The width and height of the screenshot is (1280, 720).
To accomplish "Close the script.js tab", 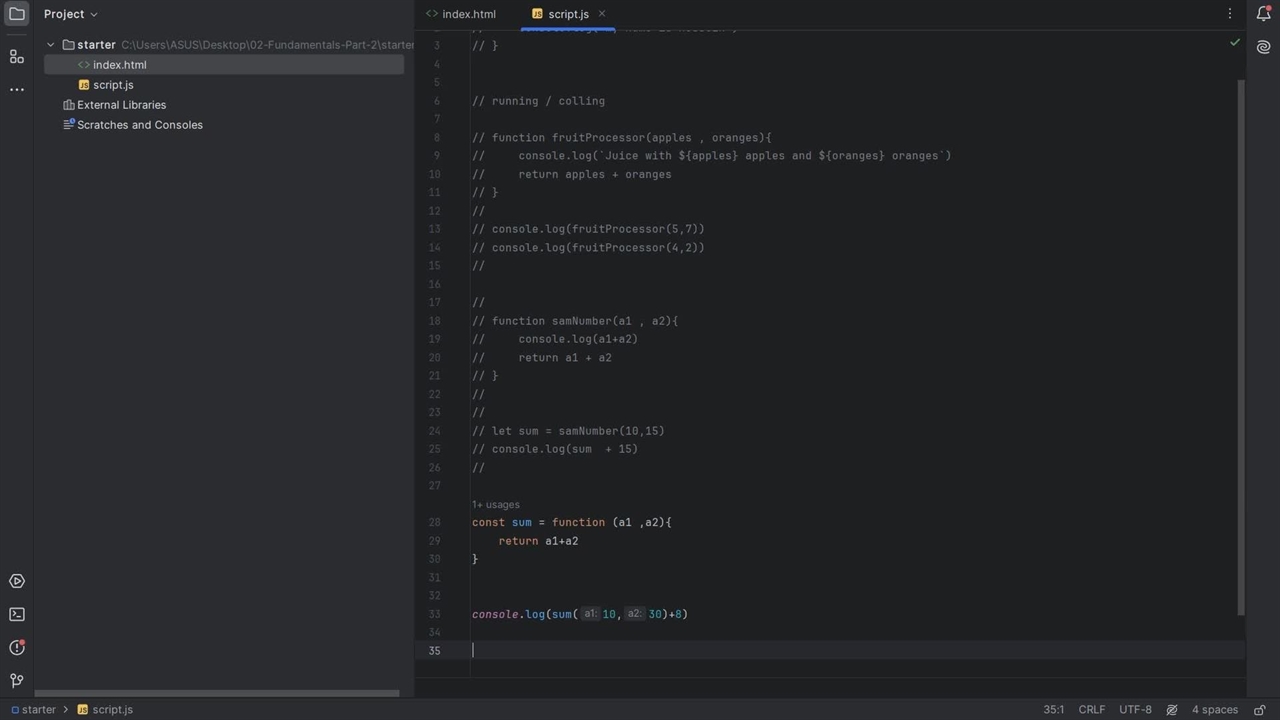I will (602, 14).
